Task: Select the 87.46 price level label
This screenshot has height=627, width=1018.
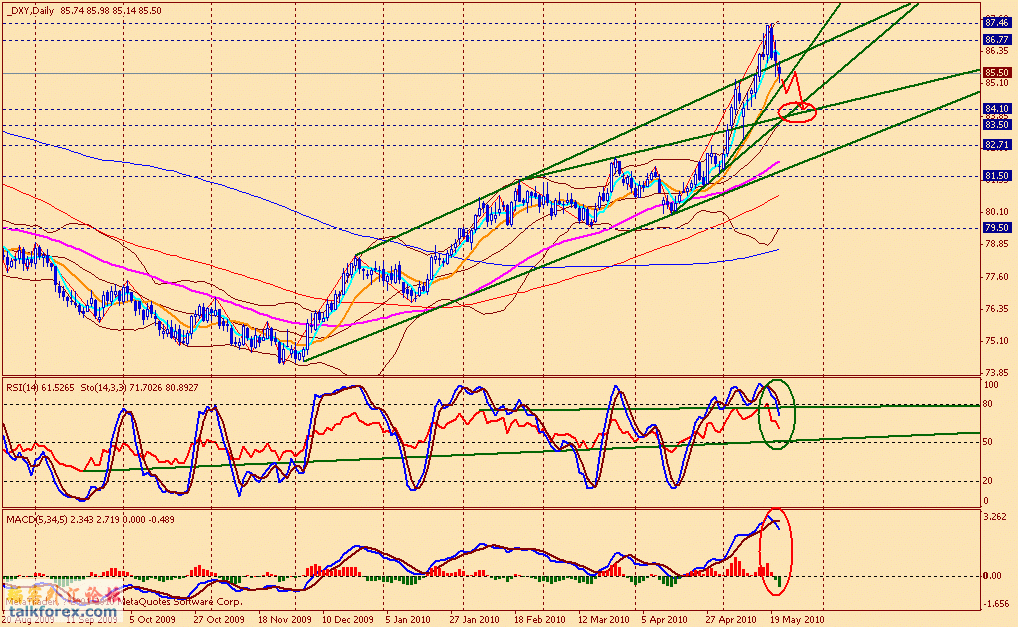Action: coord(997,23)
